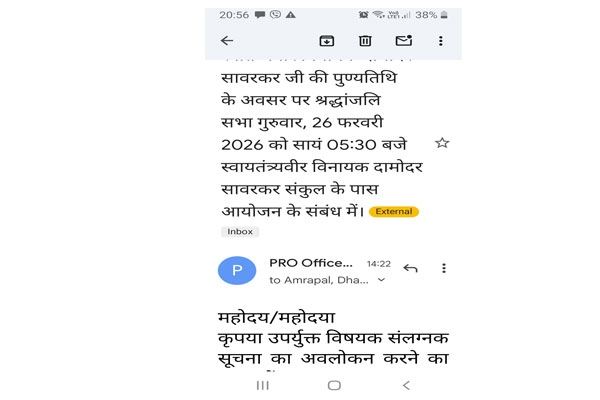Image resolution: width=600 pixels, height=400 pixels.
Task: Expand recipient details chevron near Amrapal
Action: pyautogui.click(x=381, y=280)
